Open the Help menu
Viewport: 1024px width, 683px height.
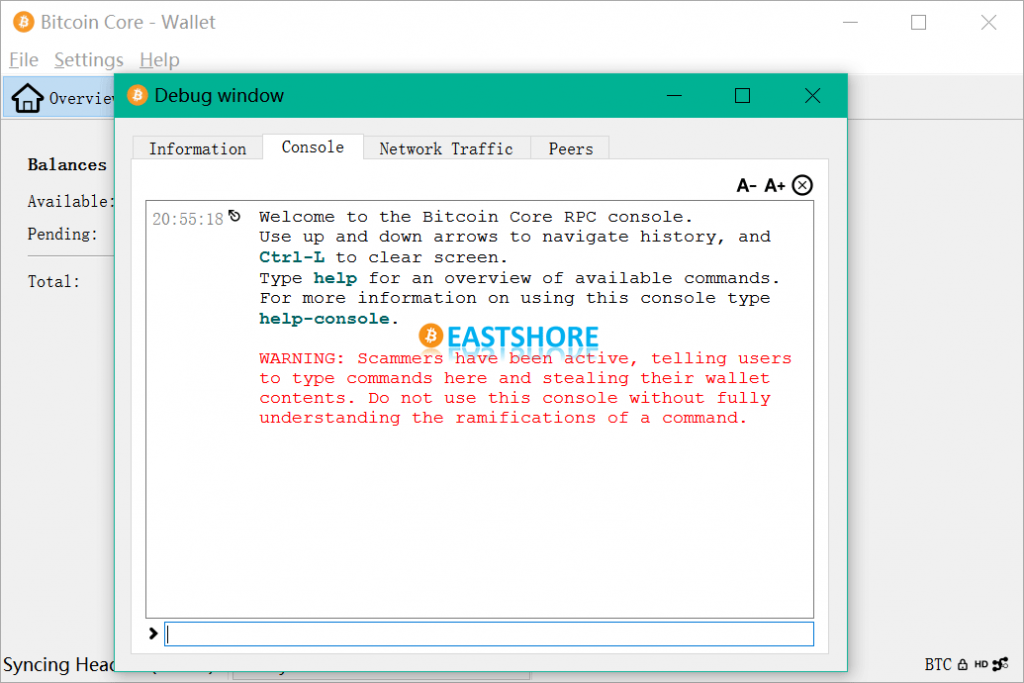click(x=159, y=60)
